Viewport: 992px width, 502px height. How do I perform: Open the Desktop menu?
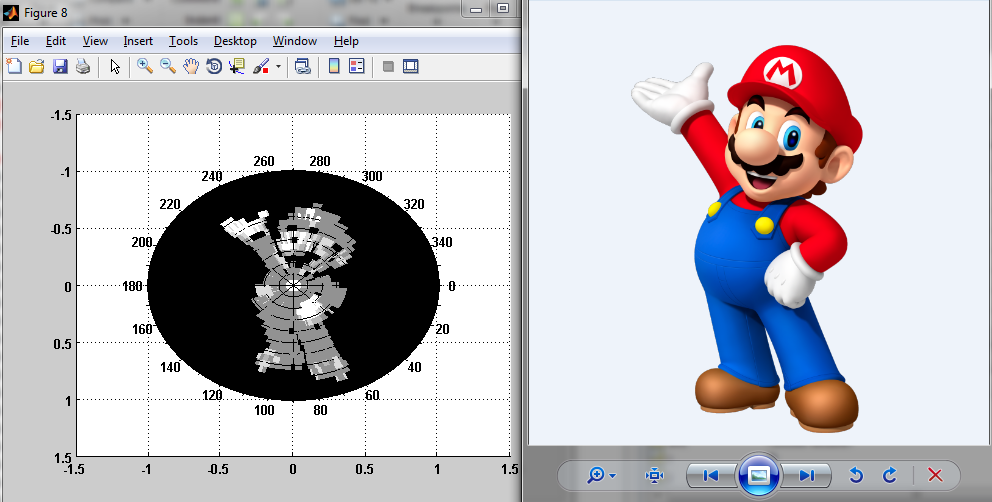[235, 41]
